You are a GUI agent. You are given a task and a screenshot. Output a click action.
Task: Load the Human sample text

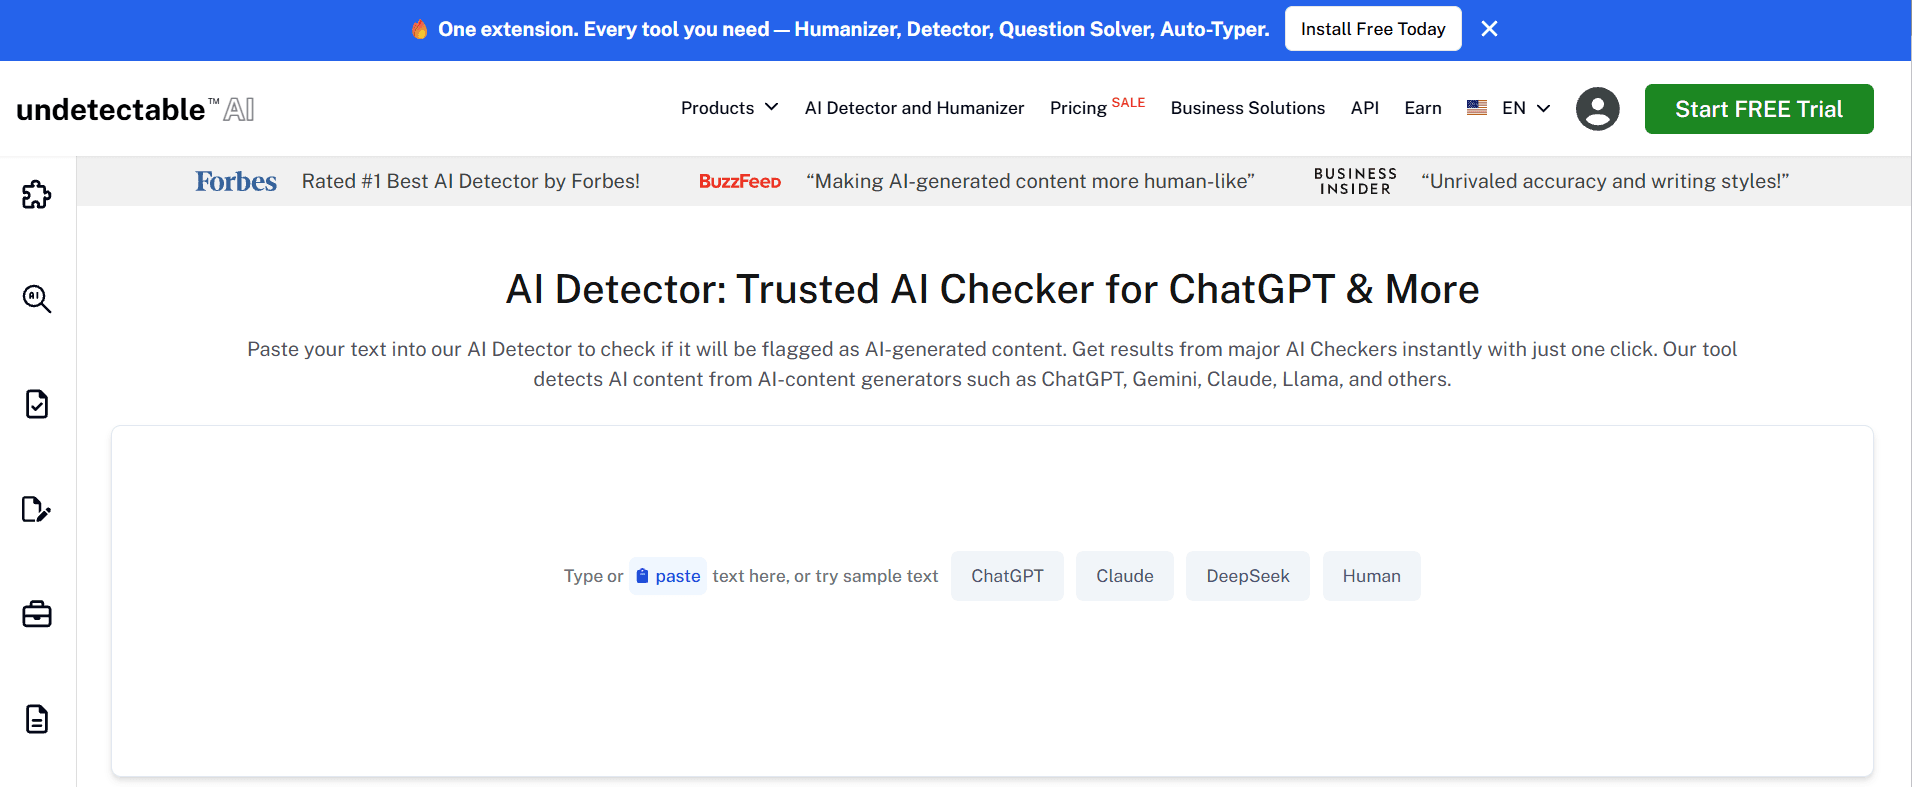(x=1371, y=576)
